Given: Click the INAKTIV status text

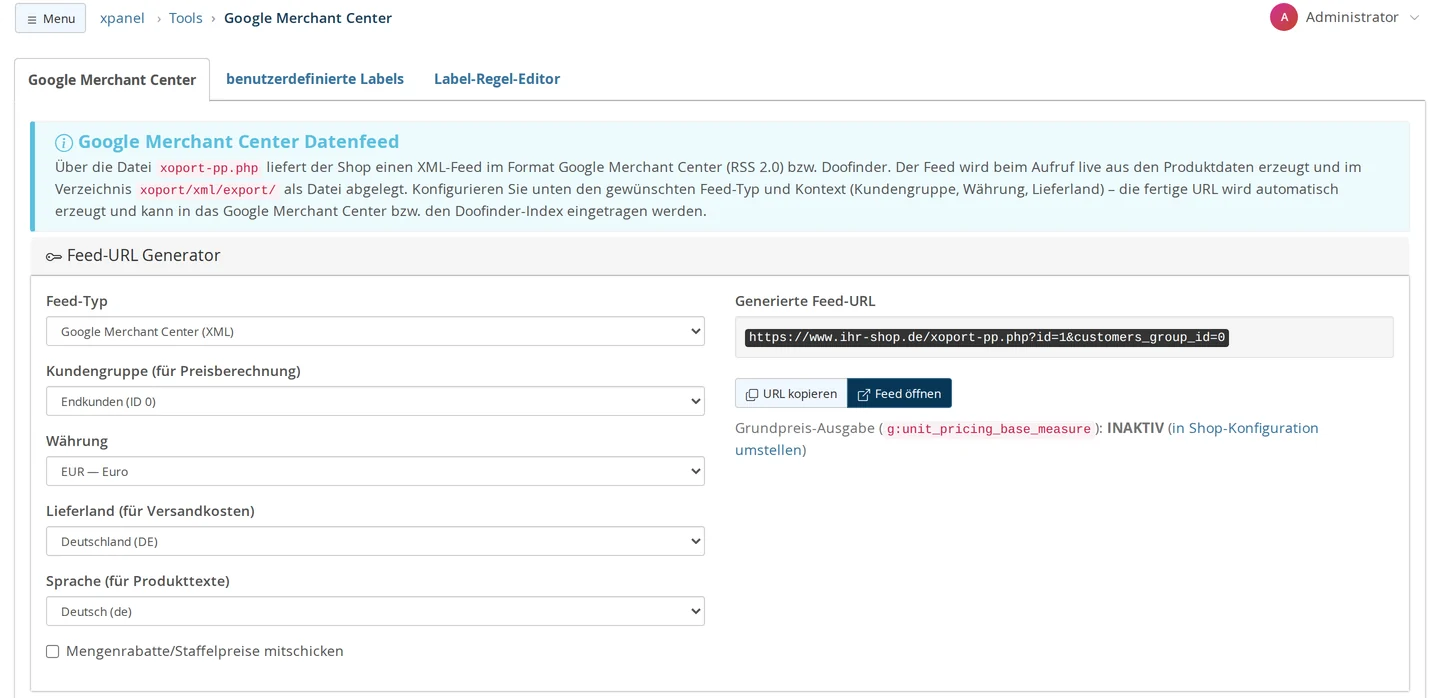Looking at the screenshot, I should (x=1135, y=428).
